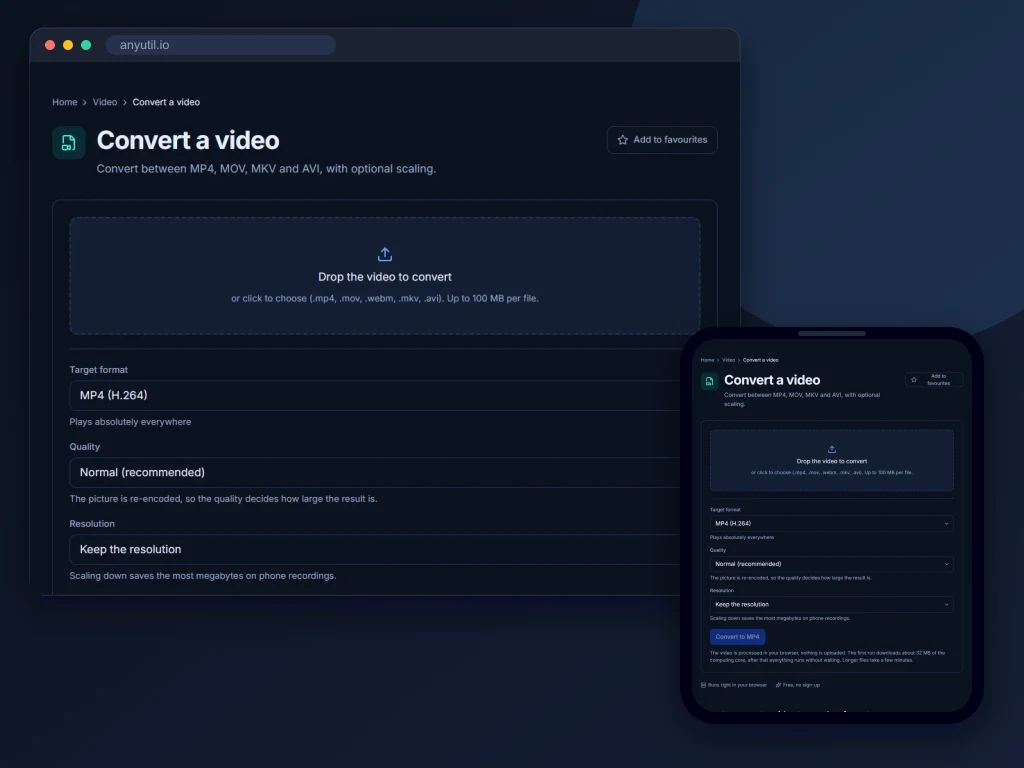This screenshot has width=1024, height=768.
Task: Click the upload icon in phone mockup drop zone
Action: tap(831, 449)
